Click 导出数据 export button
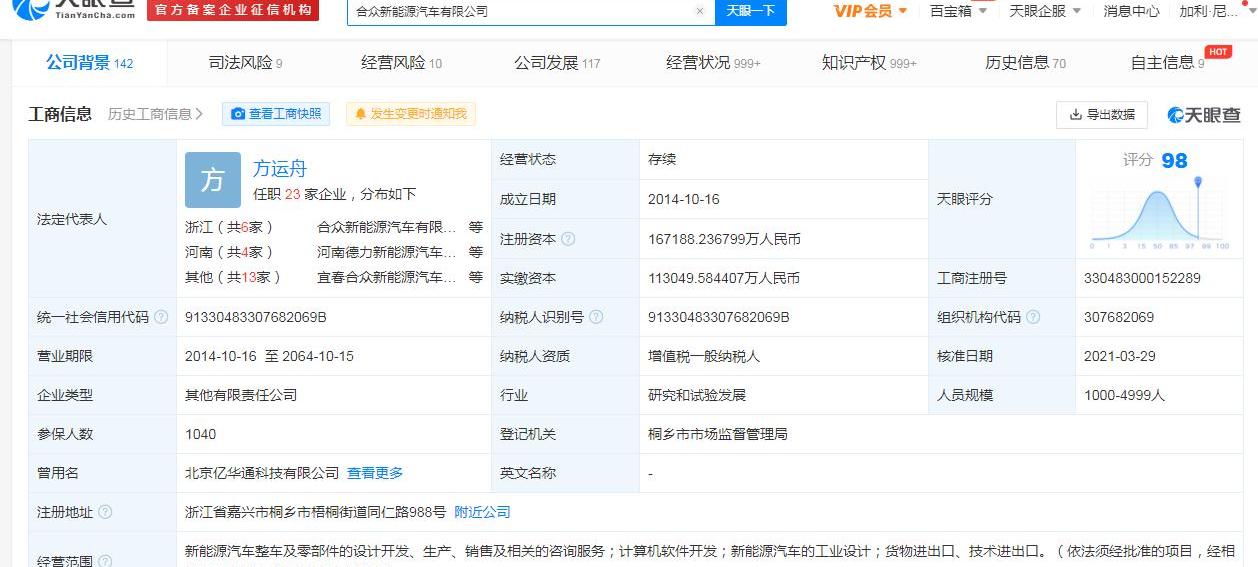This screenshot has height=567, width=1258. tap(1102, 115)
